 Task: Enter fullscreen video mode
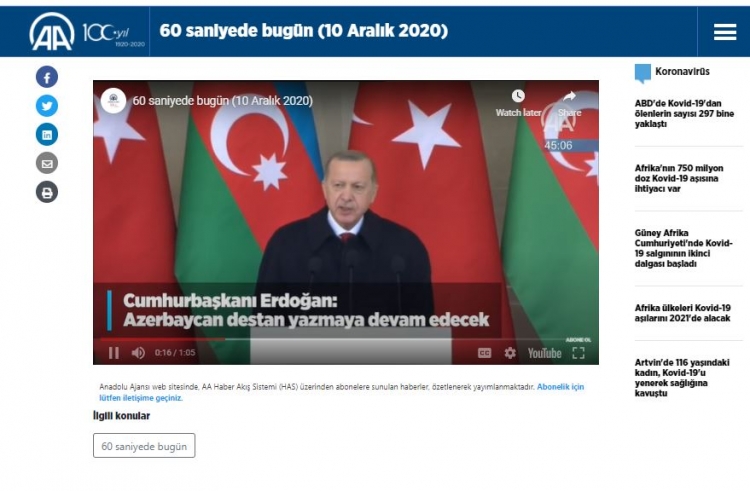[x=578, y=353]
